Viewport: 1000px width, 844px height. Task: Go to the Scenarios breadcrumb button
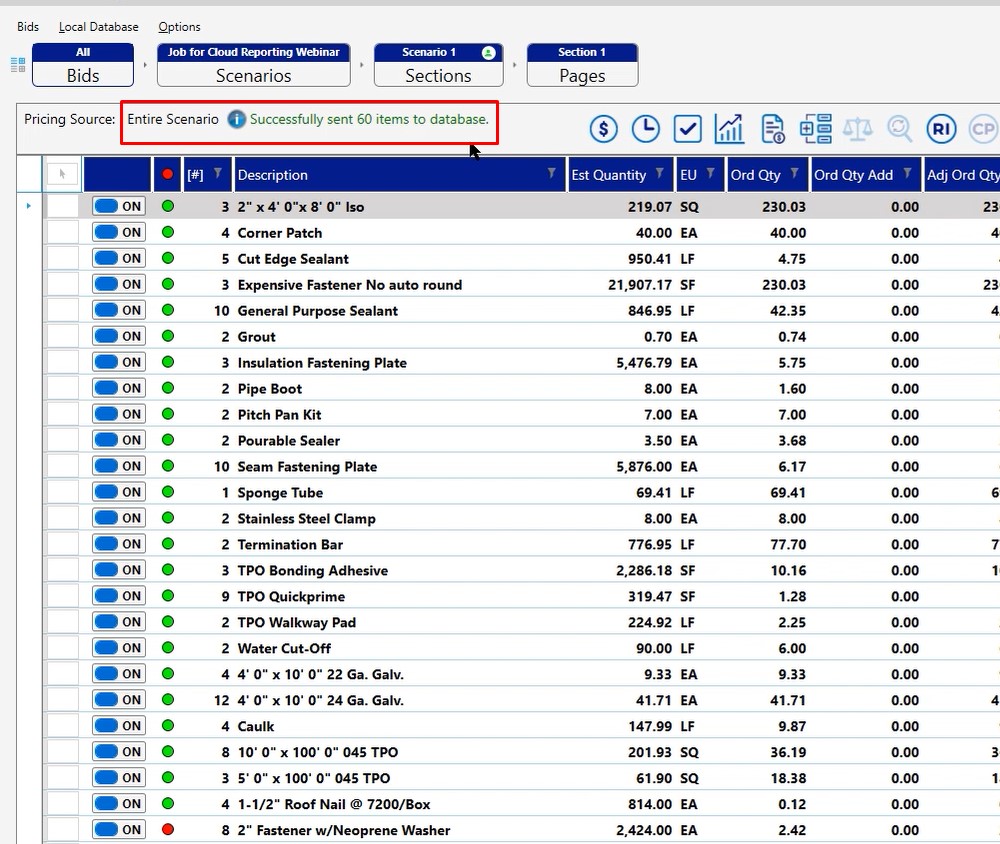pyautogui.click(x=253, y=66)
